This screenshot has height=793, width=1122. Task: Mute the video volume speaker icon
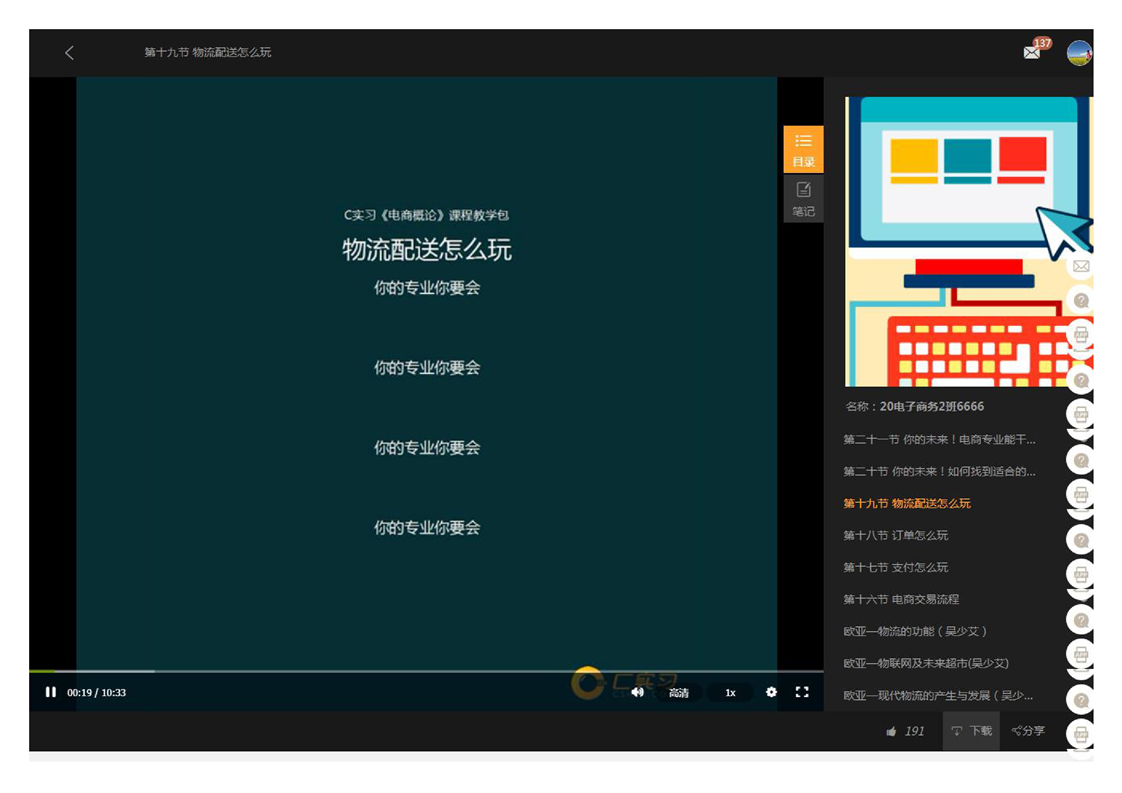click(638, 692)
